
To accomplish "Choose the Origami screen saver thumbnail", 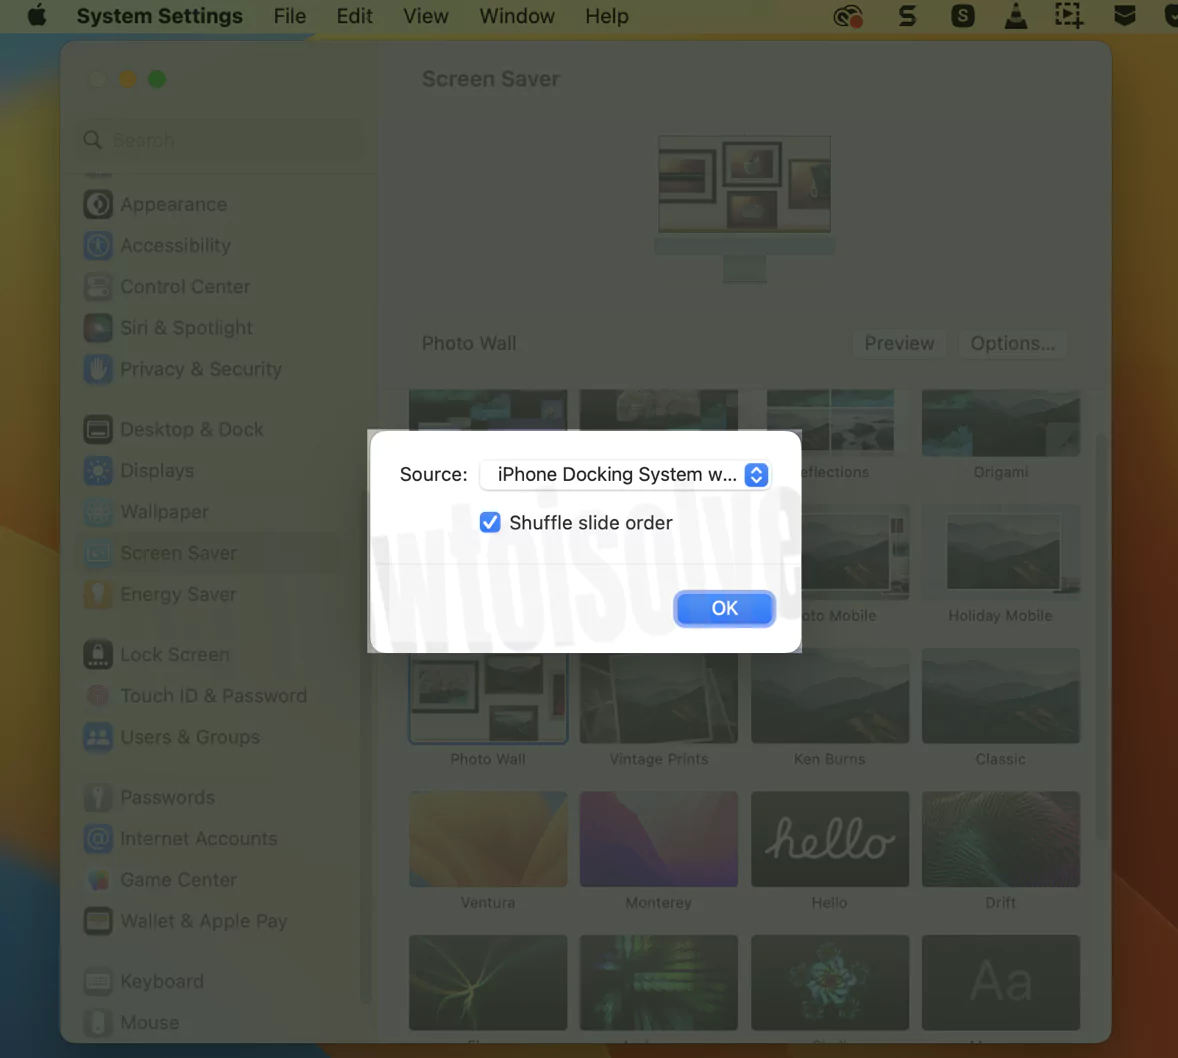I will coord(1001,423).
